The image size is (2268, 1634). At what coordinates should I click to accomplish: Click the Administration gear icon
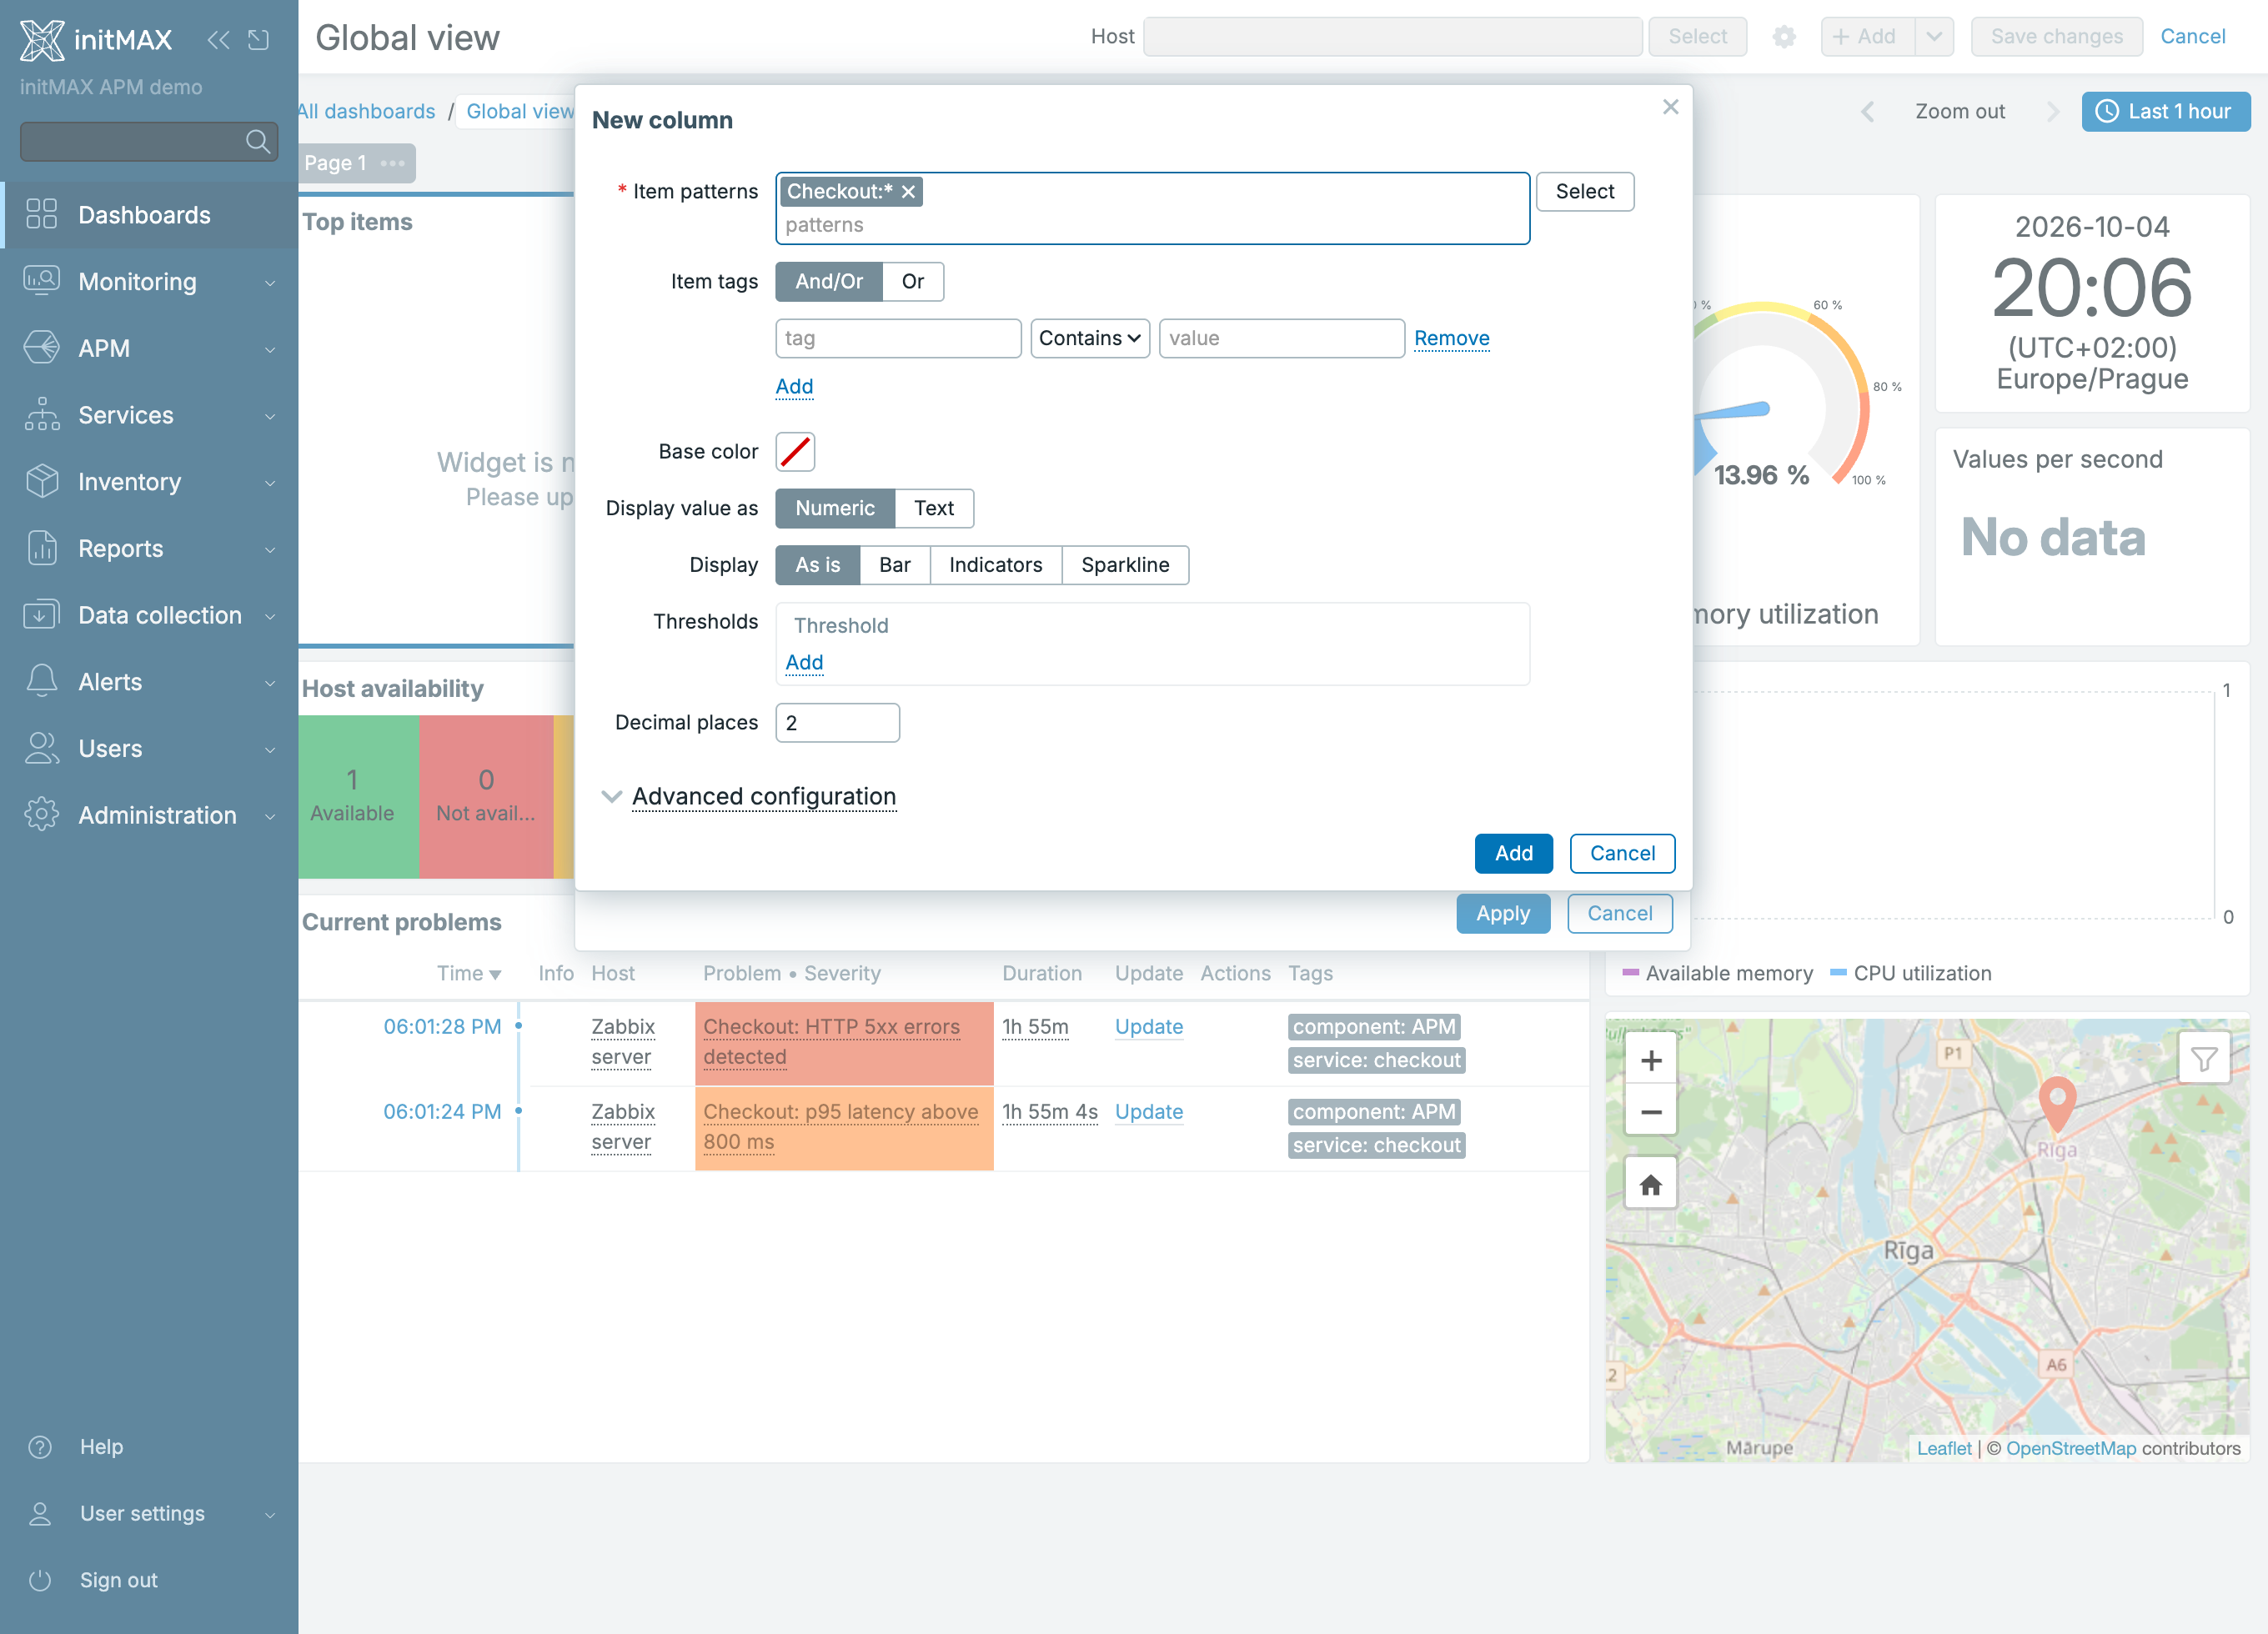(x=41, y=814)
